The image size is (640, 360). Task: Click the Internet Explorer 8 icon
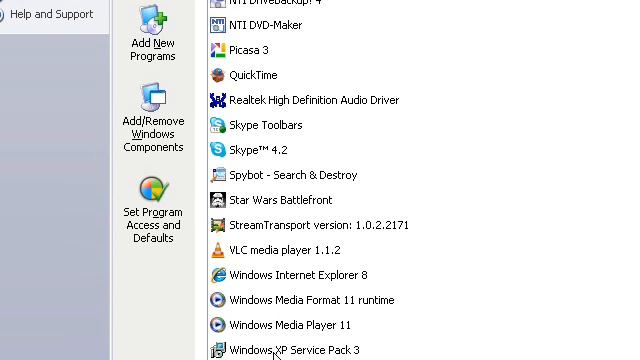click(x=218, y=275)
